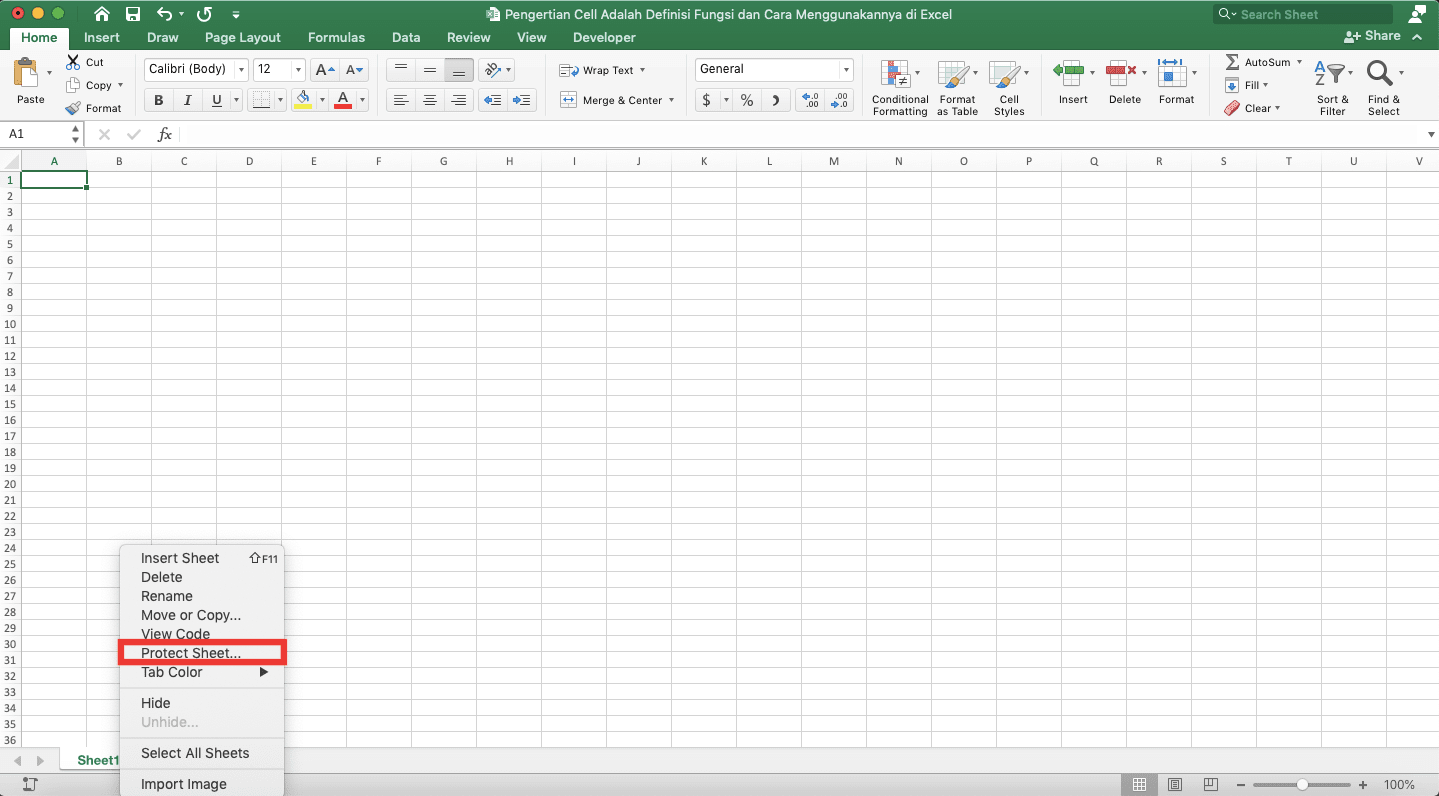The width and height of the screenshot is (1439, 796).
Task: Click the Format painter brush
Action: pyautogui.click(x=73, y=108)
